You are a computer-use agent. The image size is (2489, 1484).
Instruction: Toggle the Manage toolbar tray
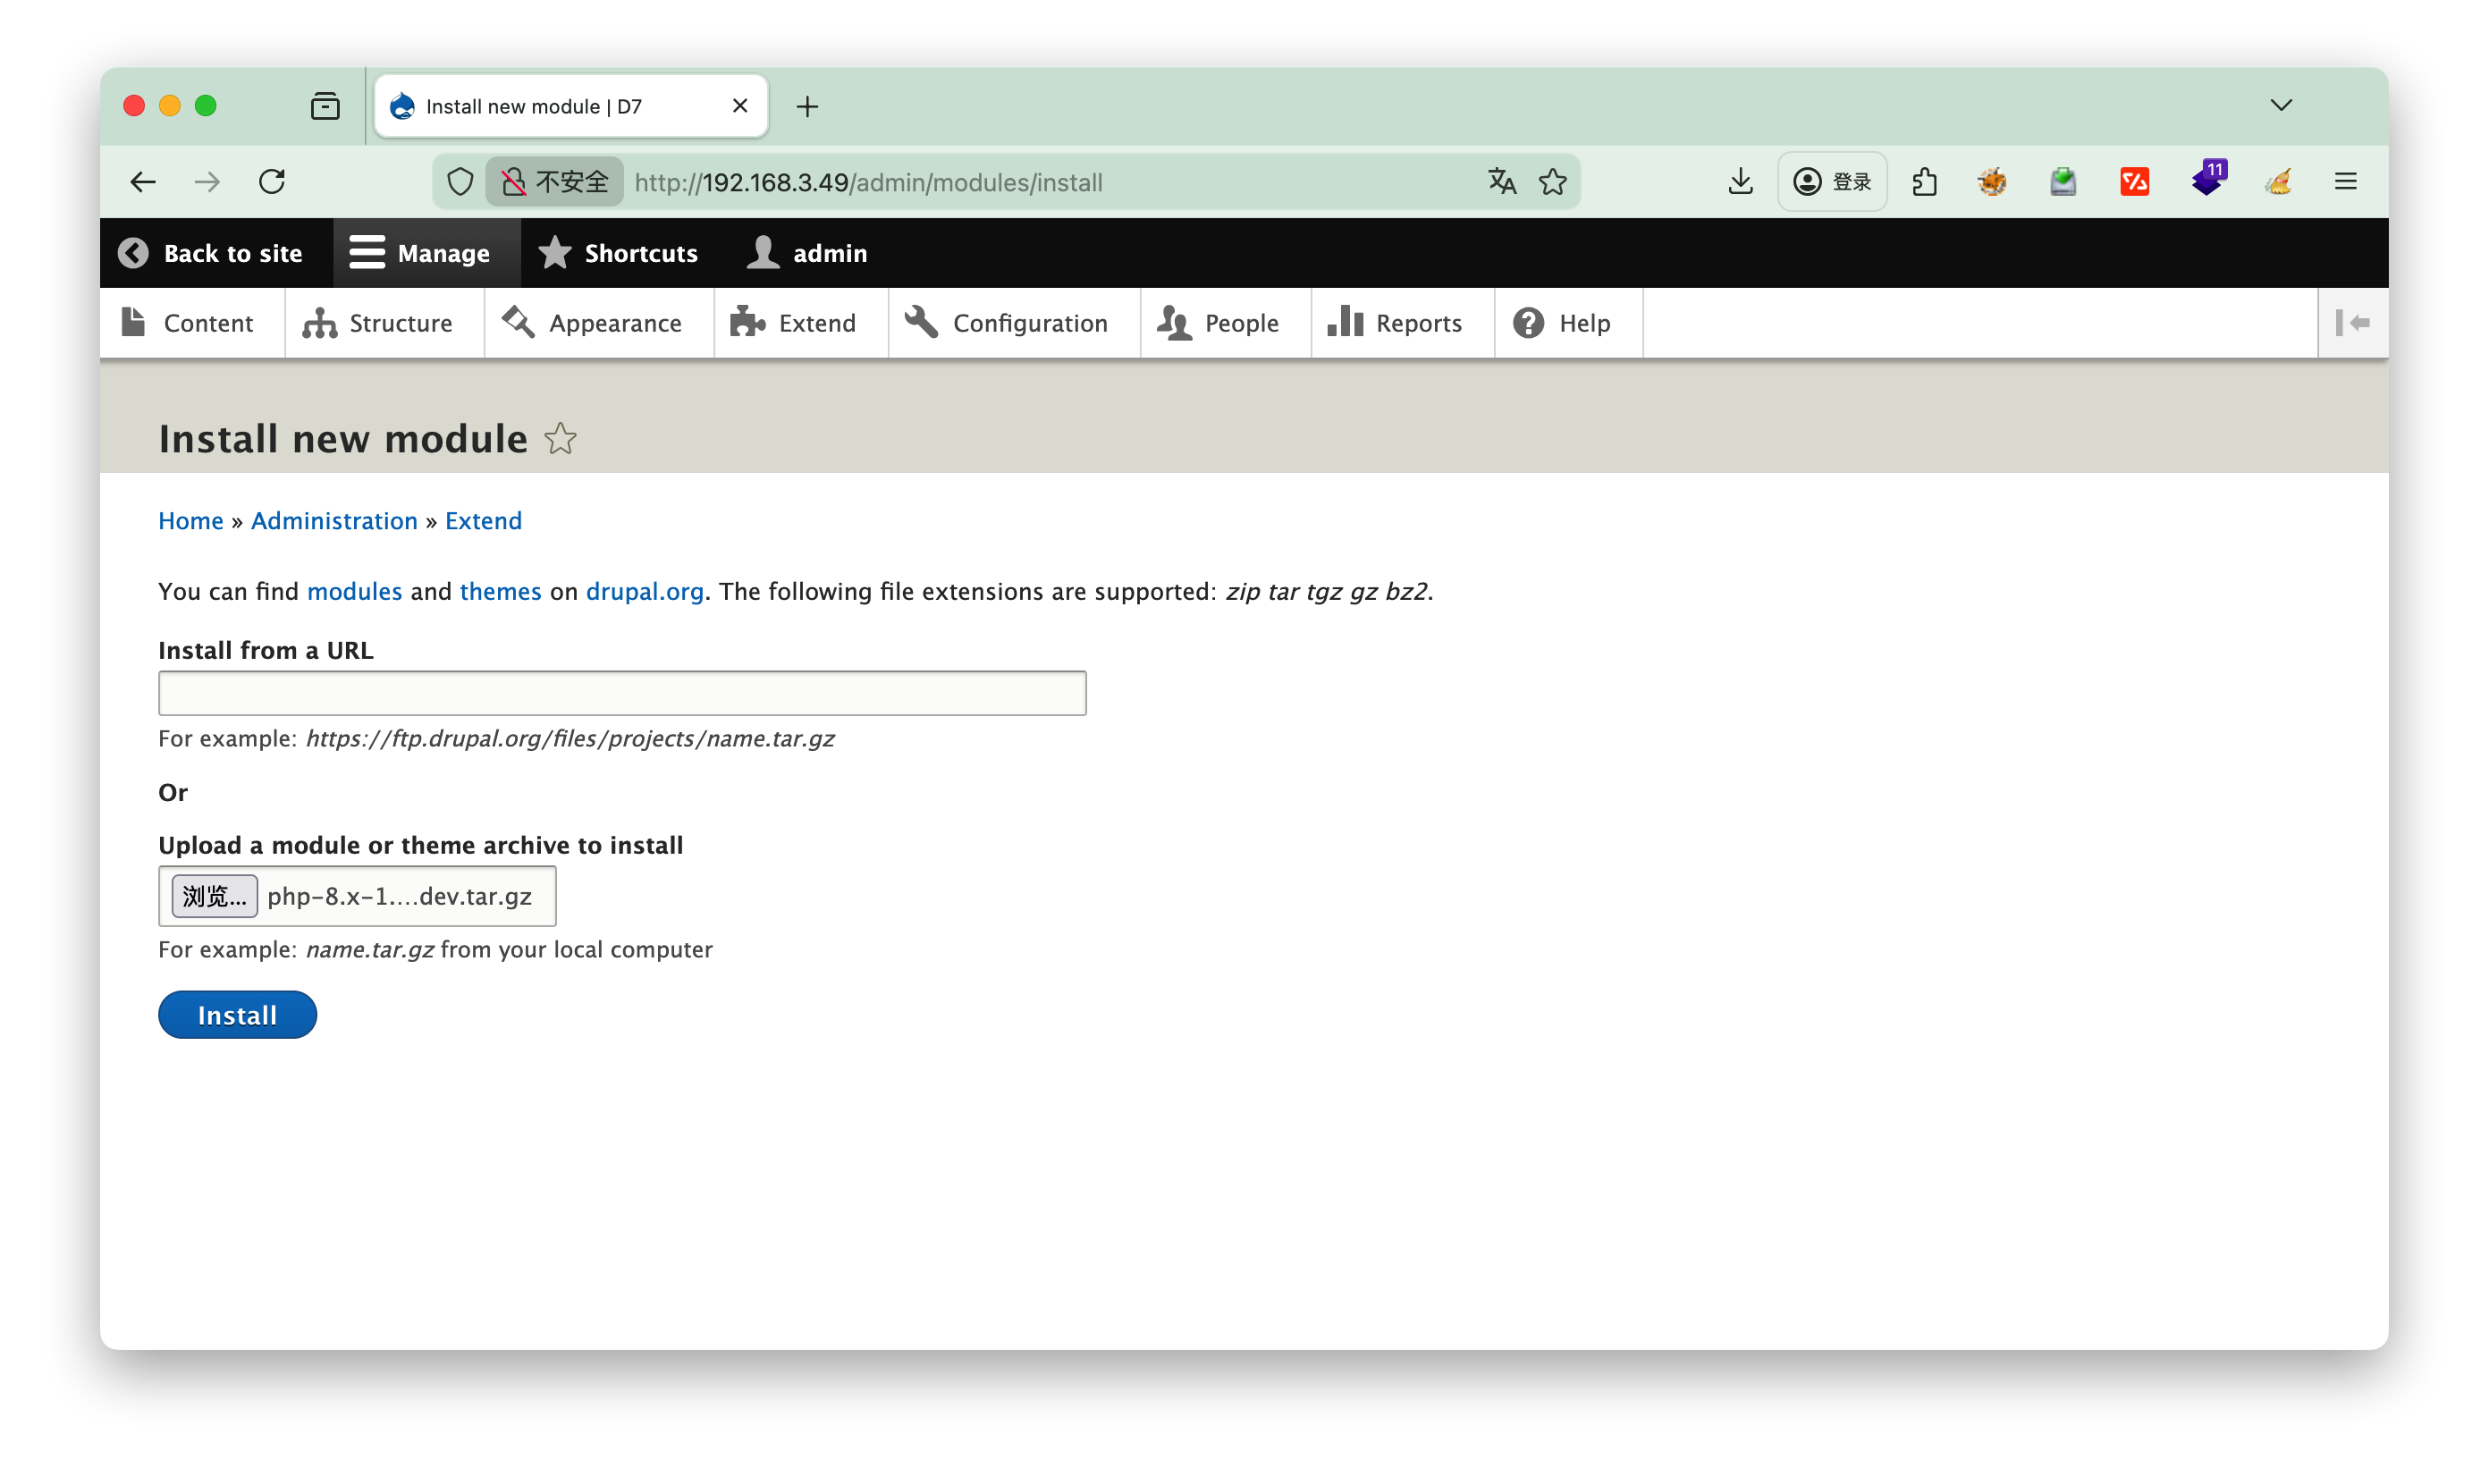point(420,253)
